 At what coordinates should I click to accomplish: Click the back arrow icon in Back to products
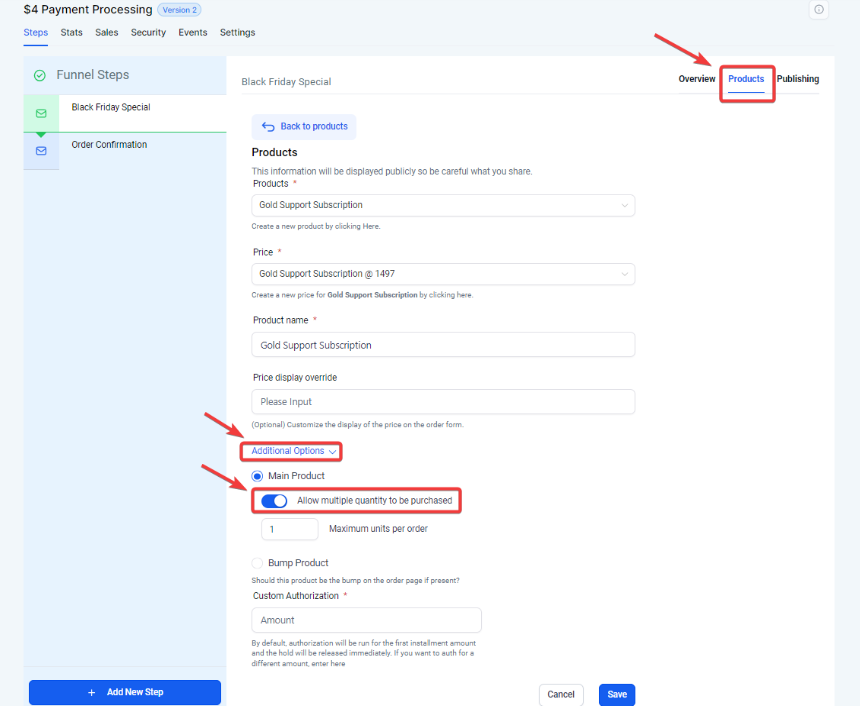click(x=268, y=127)
